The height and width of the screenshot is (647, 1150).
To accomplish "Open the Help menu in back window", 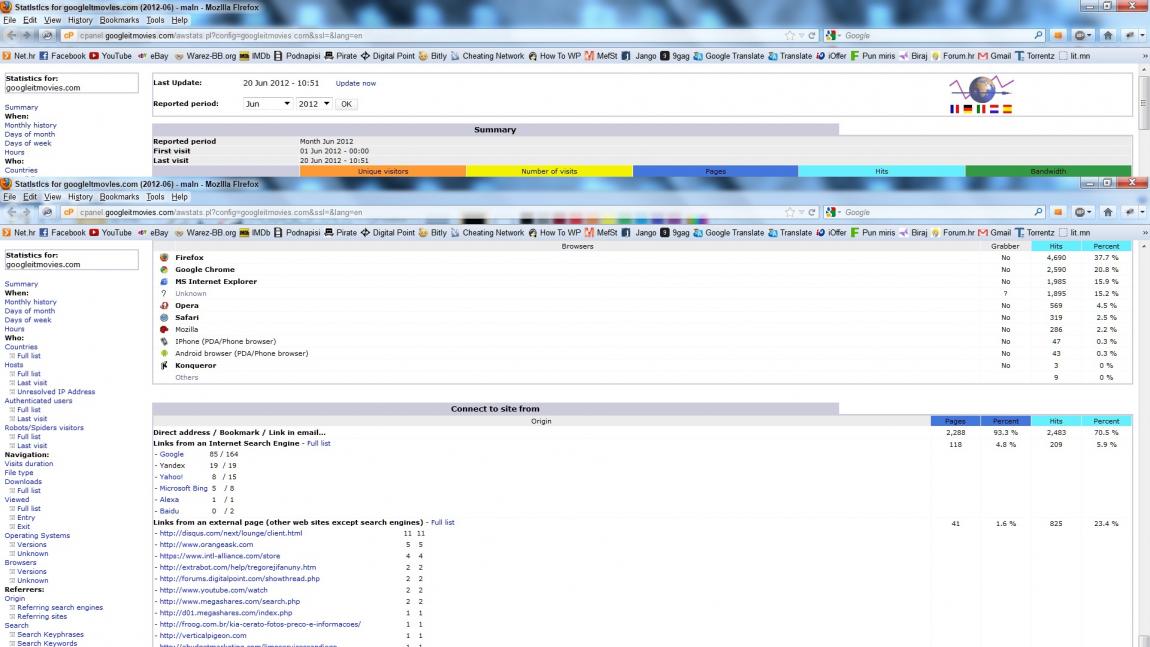I will click(180, 20).
